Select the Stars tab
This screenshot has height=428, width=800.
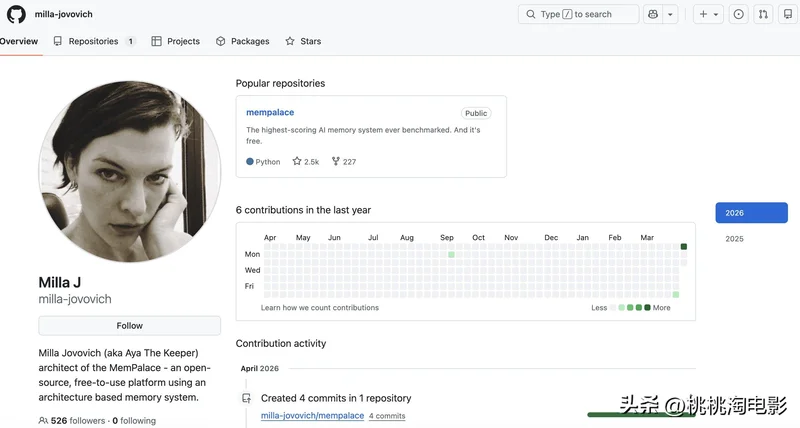point(303,41)
